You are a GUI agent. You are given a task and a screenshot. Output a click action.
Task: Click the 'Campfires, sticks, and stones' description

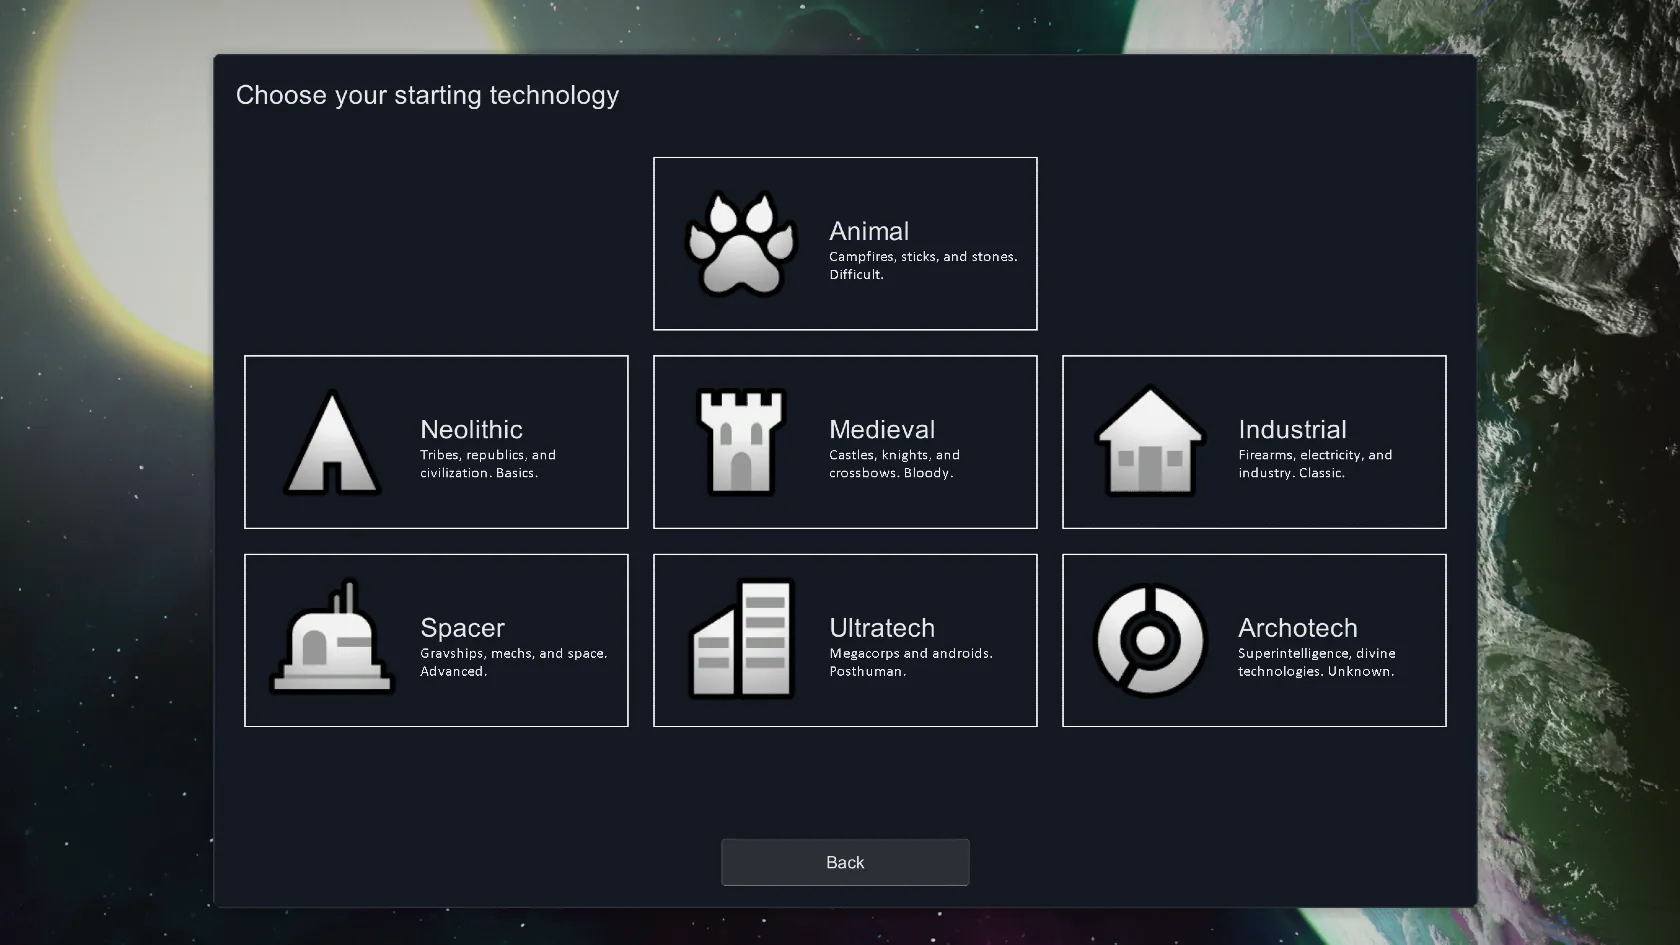(x=922, y=265)
